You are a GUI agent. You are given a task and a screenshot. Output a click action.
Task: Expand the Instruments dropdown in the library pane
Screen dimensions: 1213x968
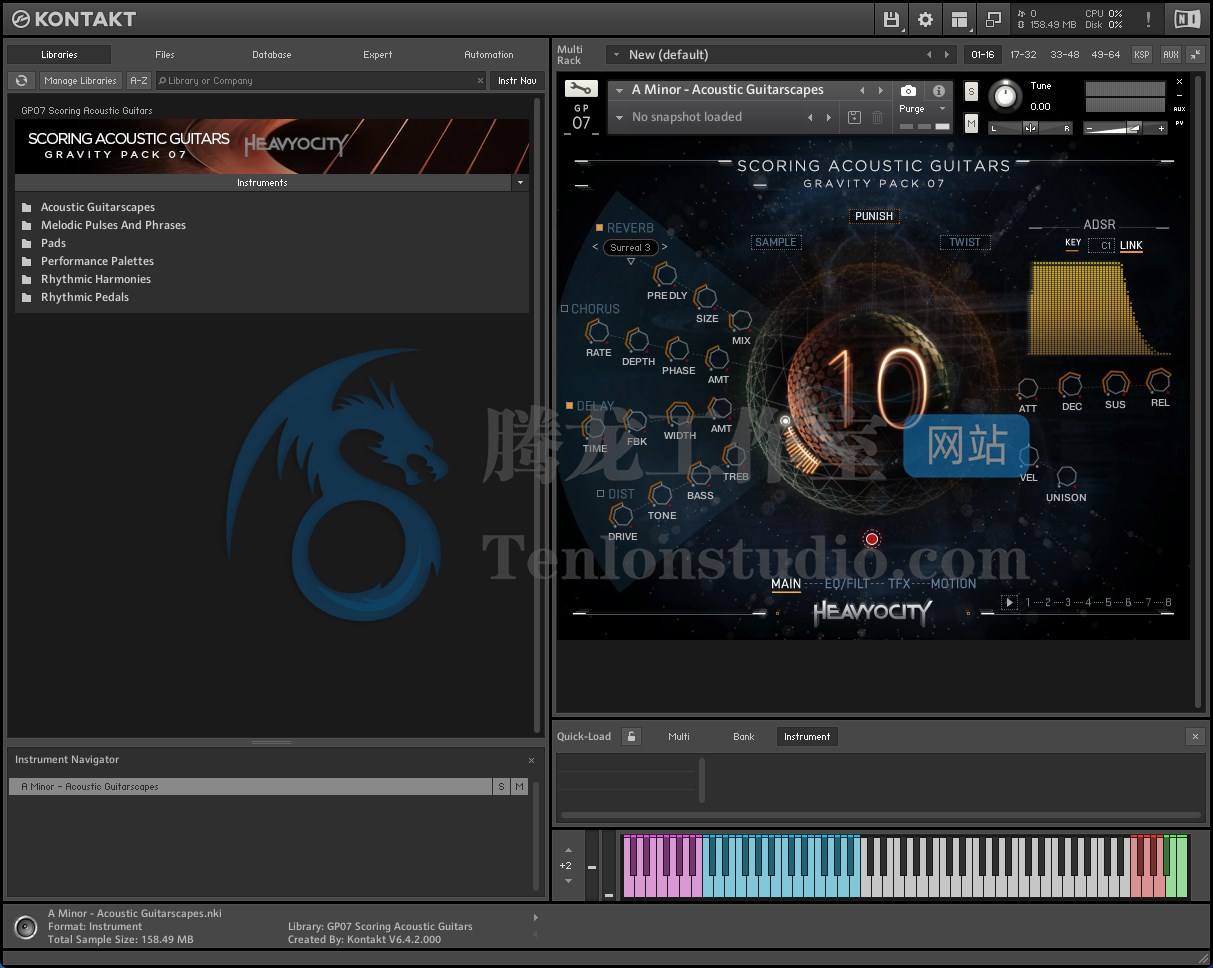pyautogui.click(x=519, y=182)
